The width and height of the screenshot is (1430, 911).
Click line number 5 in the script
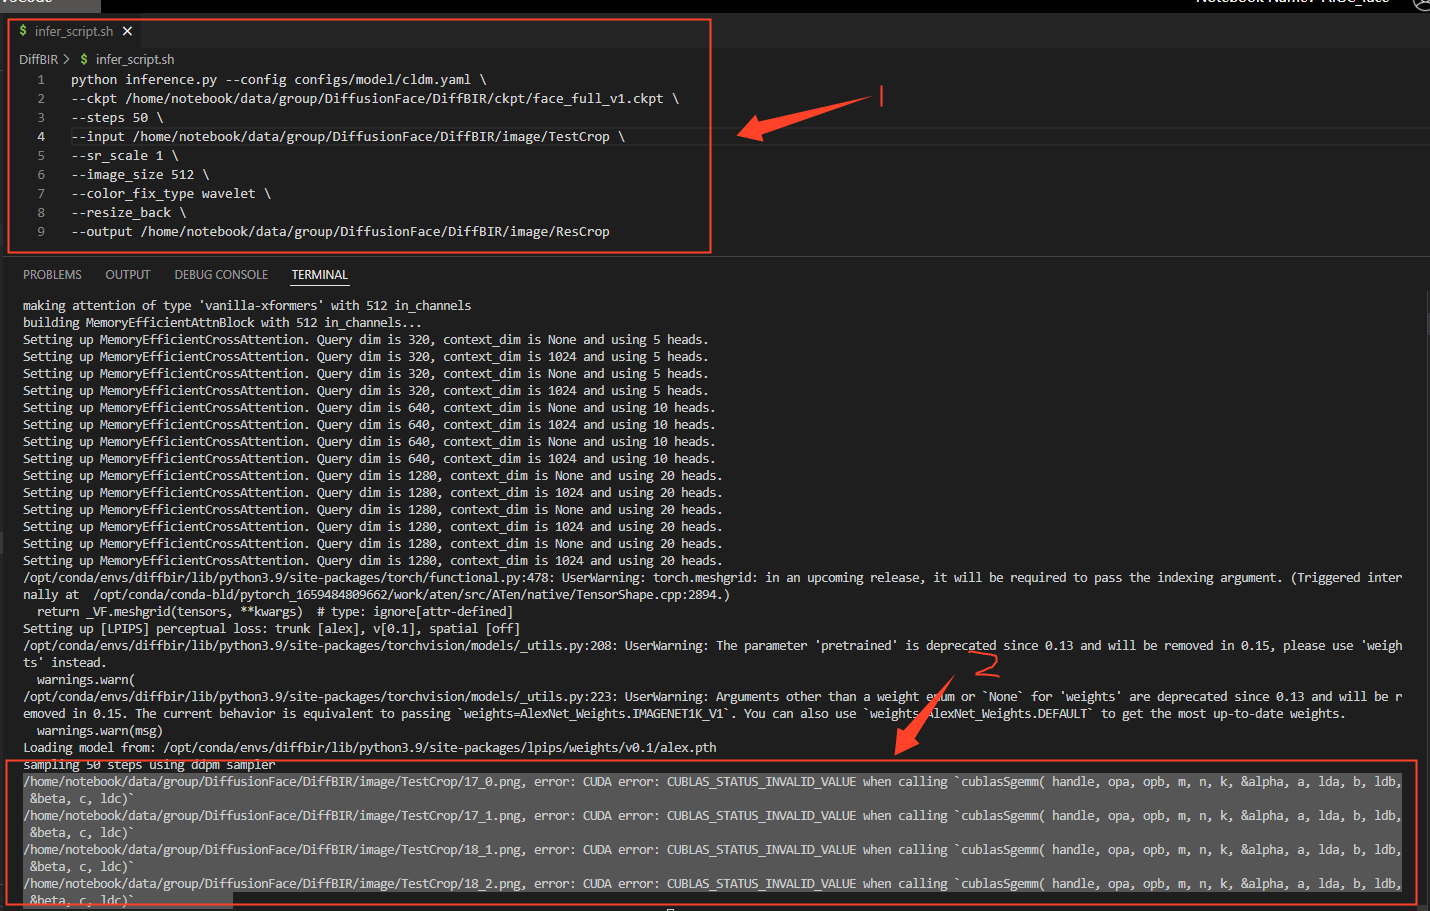40,155
